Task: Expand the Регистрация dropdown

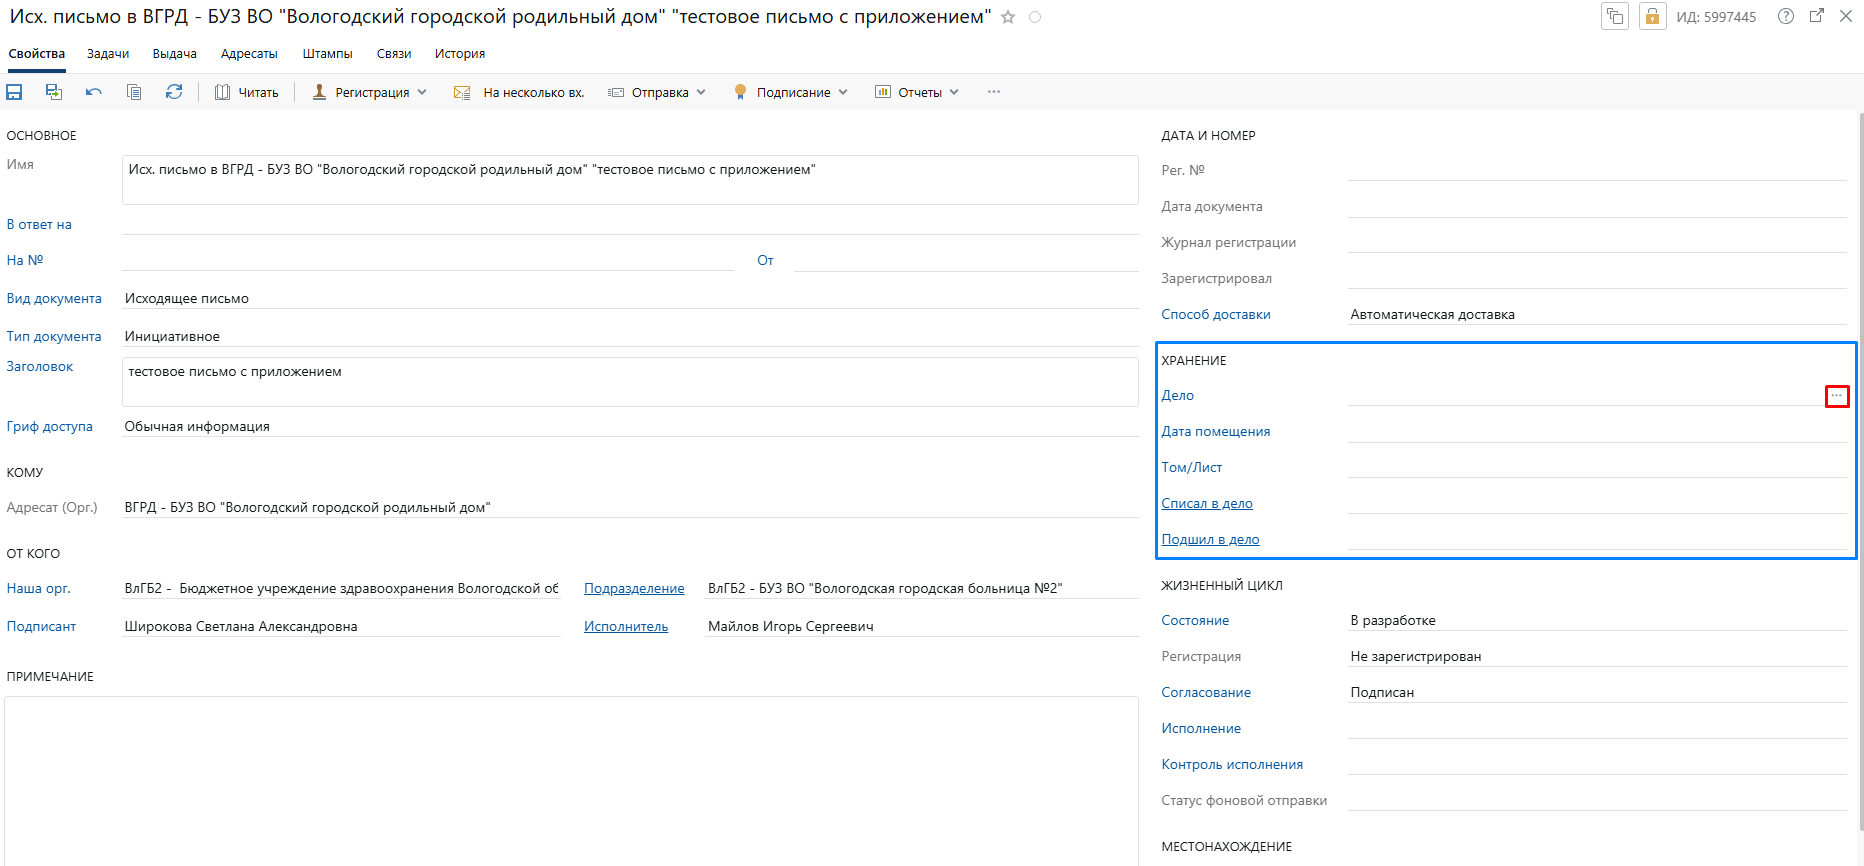Action: [x=370, y=92]
